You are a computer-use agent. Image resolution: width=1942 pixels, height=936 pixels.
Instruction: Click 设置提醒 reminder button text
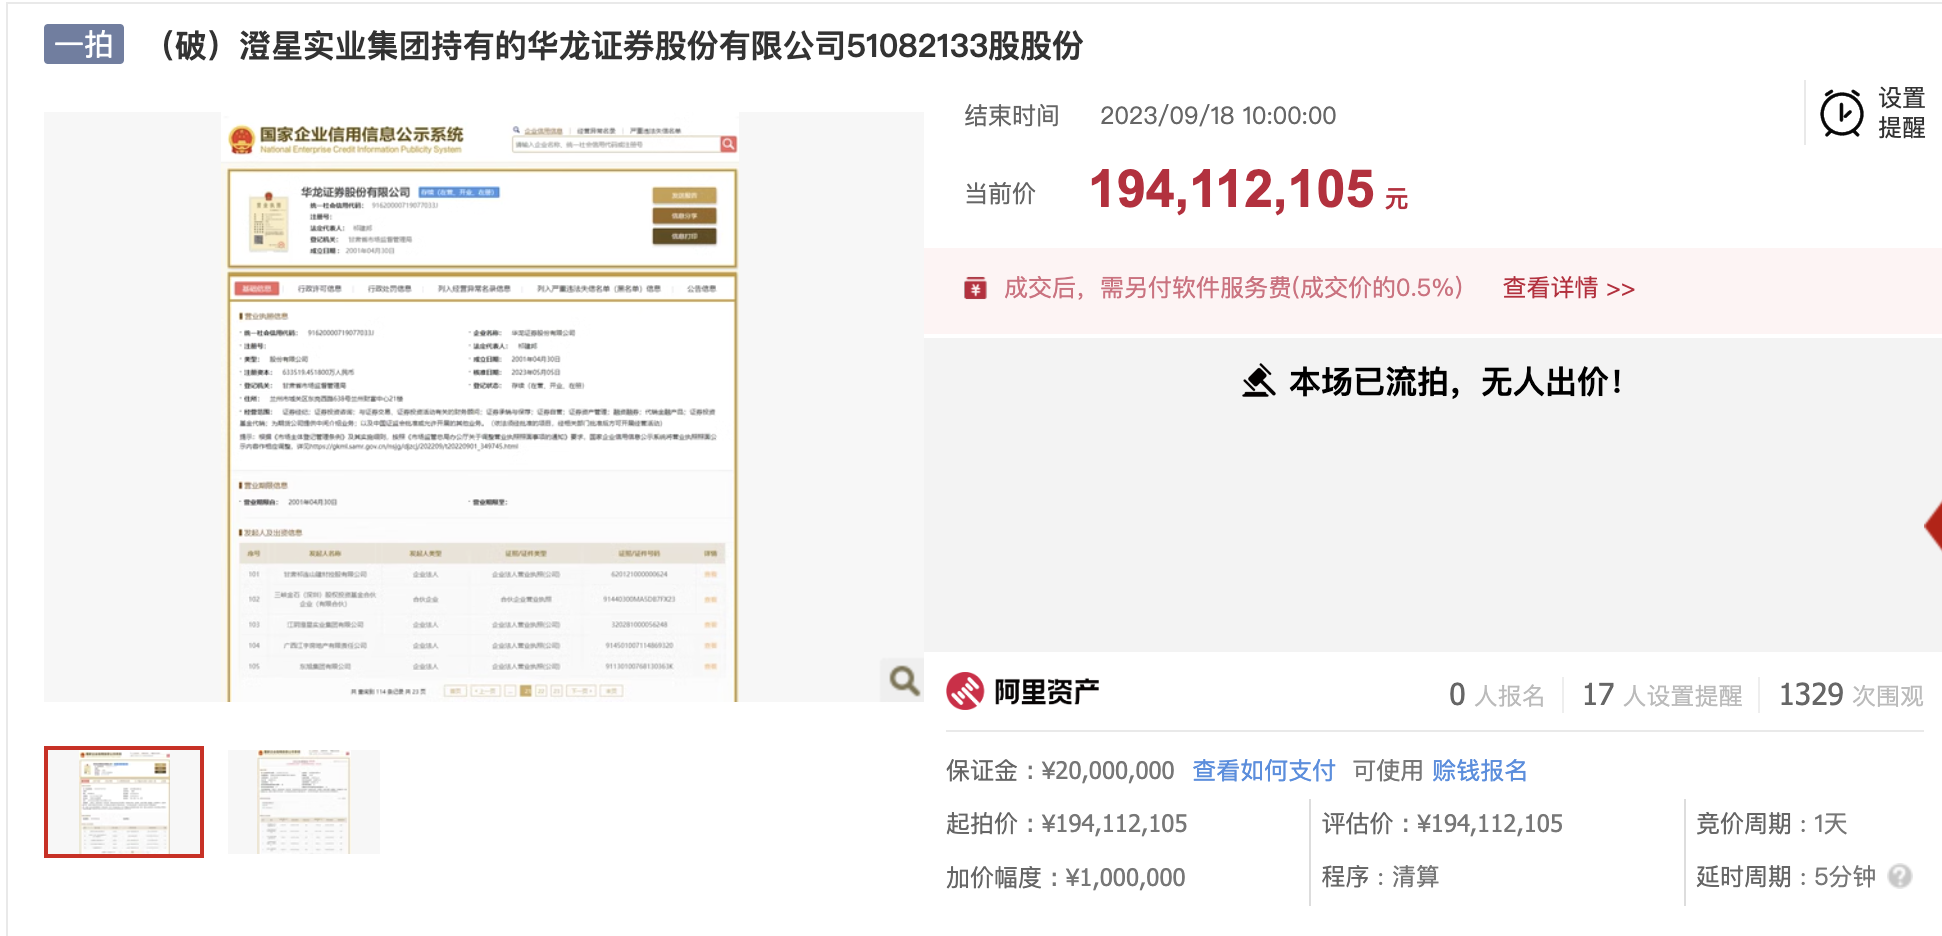(x=1901, y=113)
